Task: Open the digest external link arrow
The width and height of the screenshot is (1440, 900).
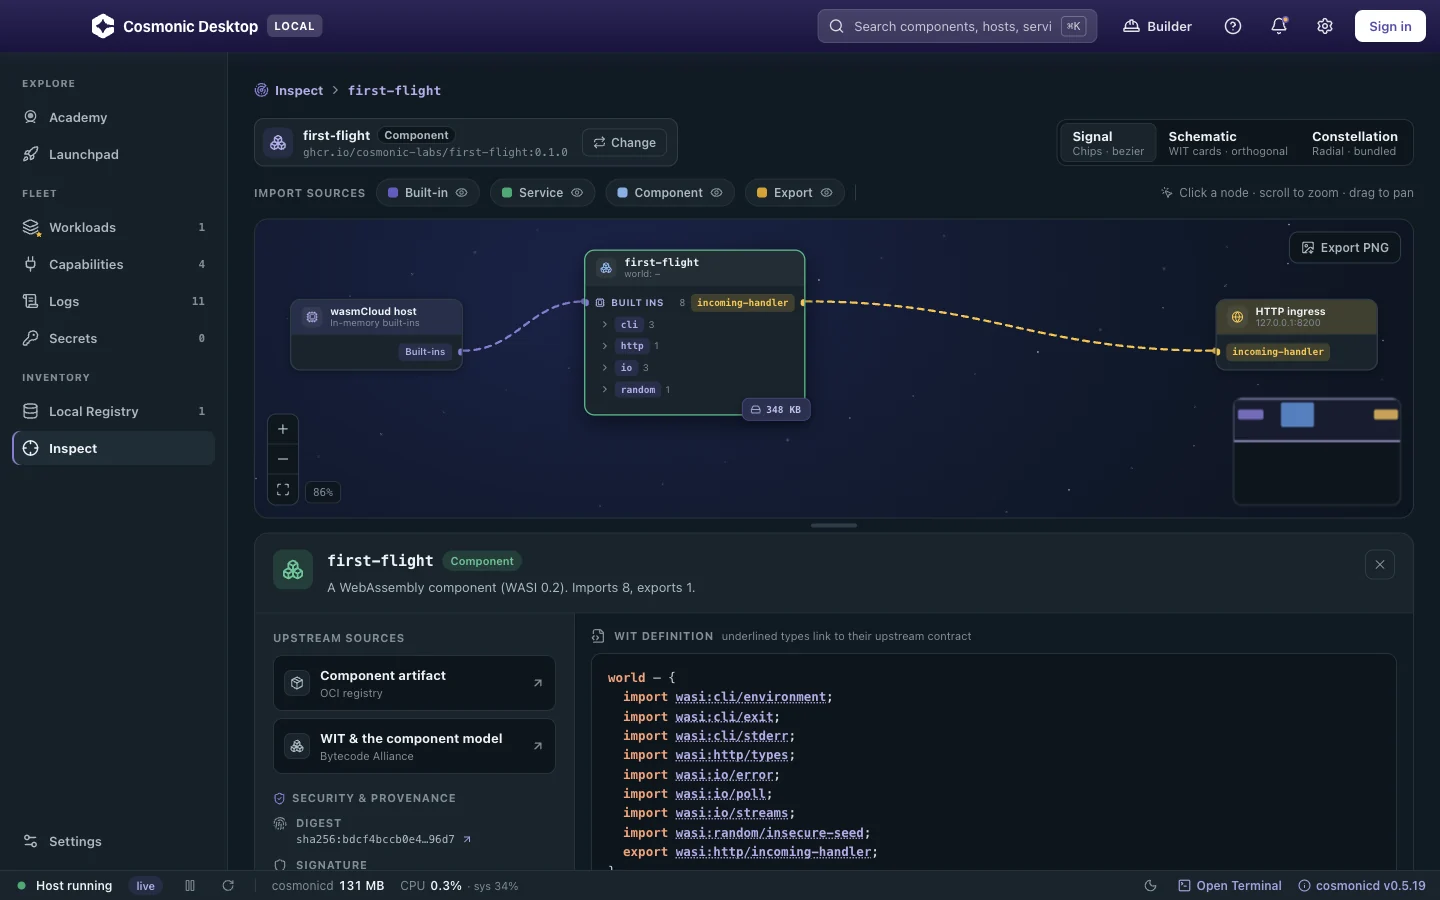Action: click(467, 840)
